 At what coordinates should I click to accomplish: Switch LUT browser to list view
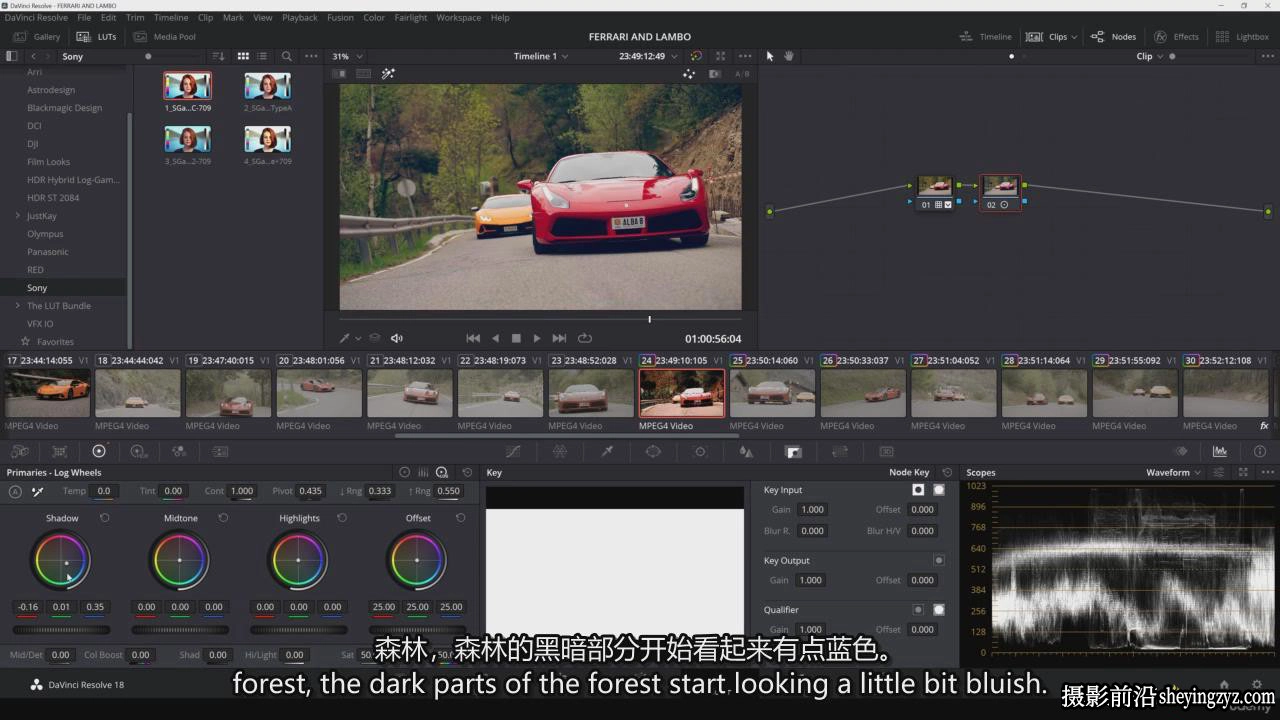263,57
